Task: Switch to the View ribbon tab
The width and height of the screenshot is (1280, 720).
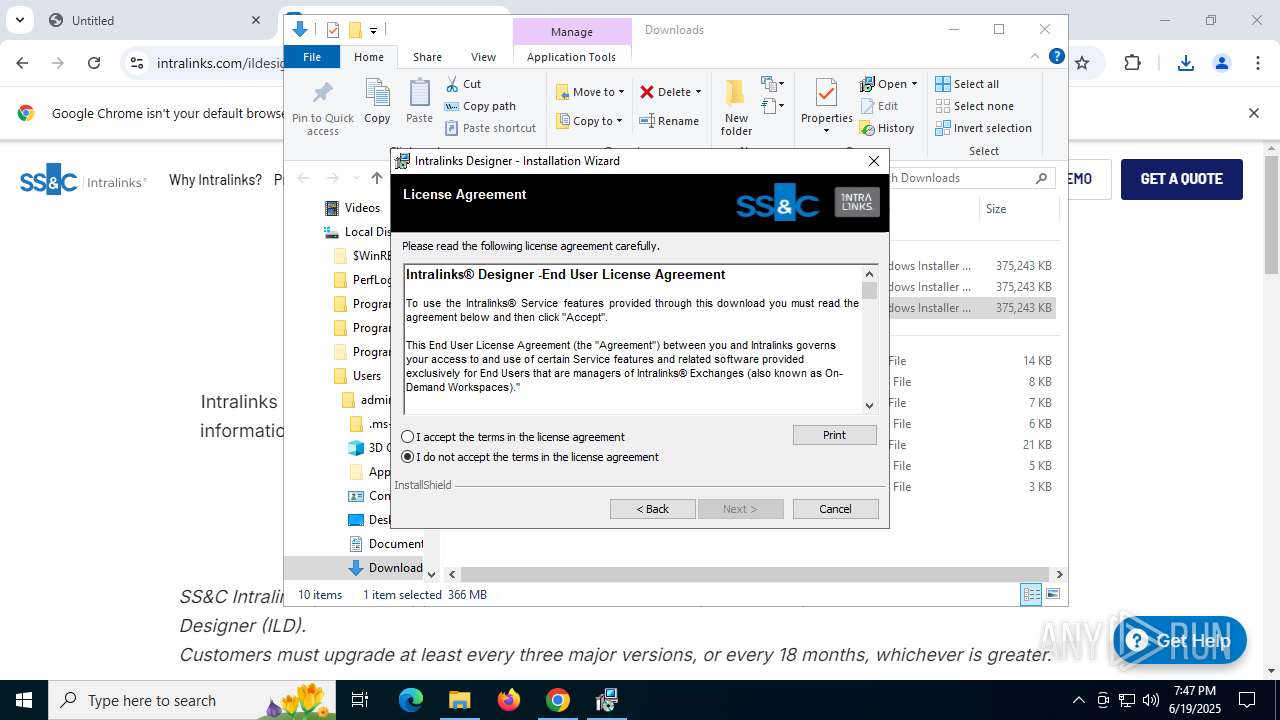Action: point(483,57)
